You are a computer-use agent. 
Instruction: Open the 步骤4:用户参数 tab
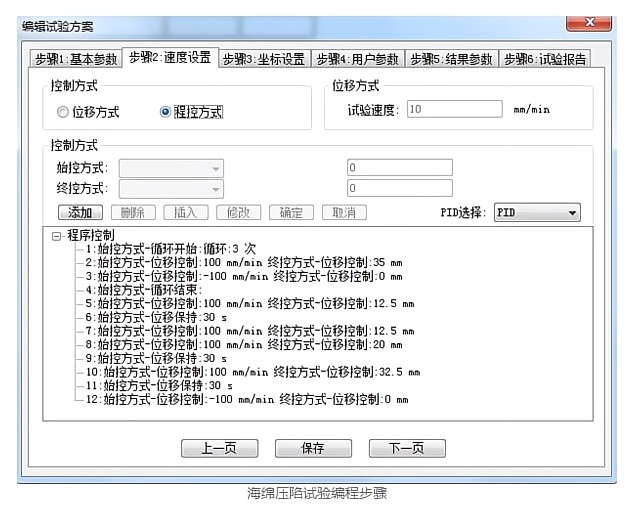click(357, 59)
